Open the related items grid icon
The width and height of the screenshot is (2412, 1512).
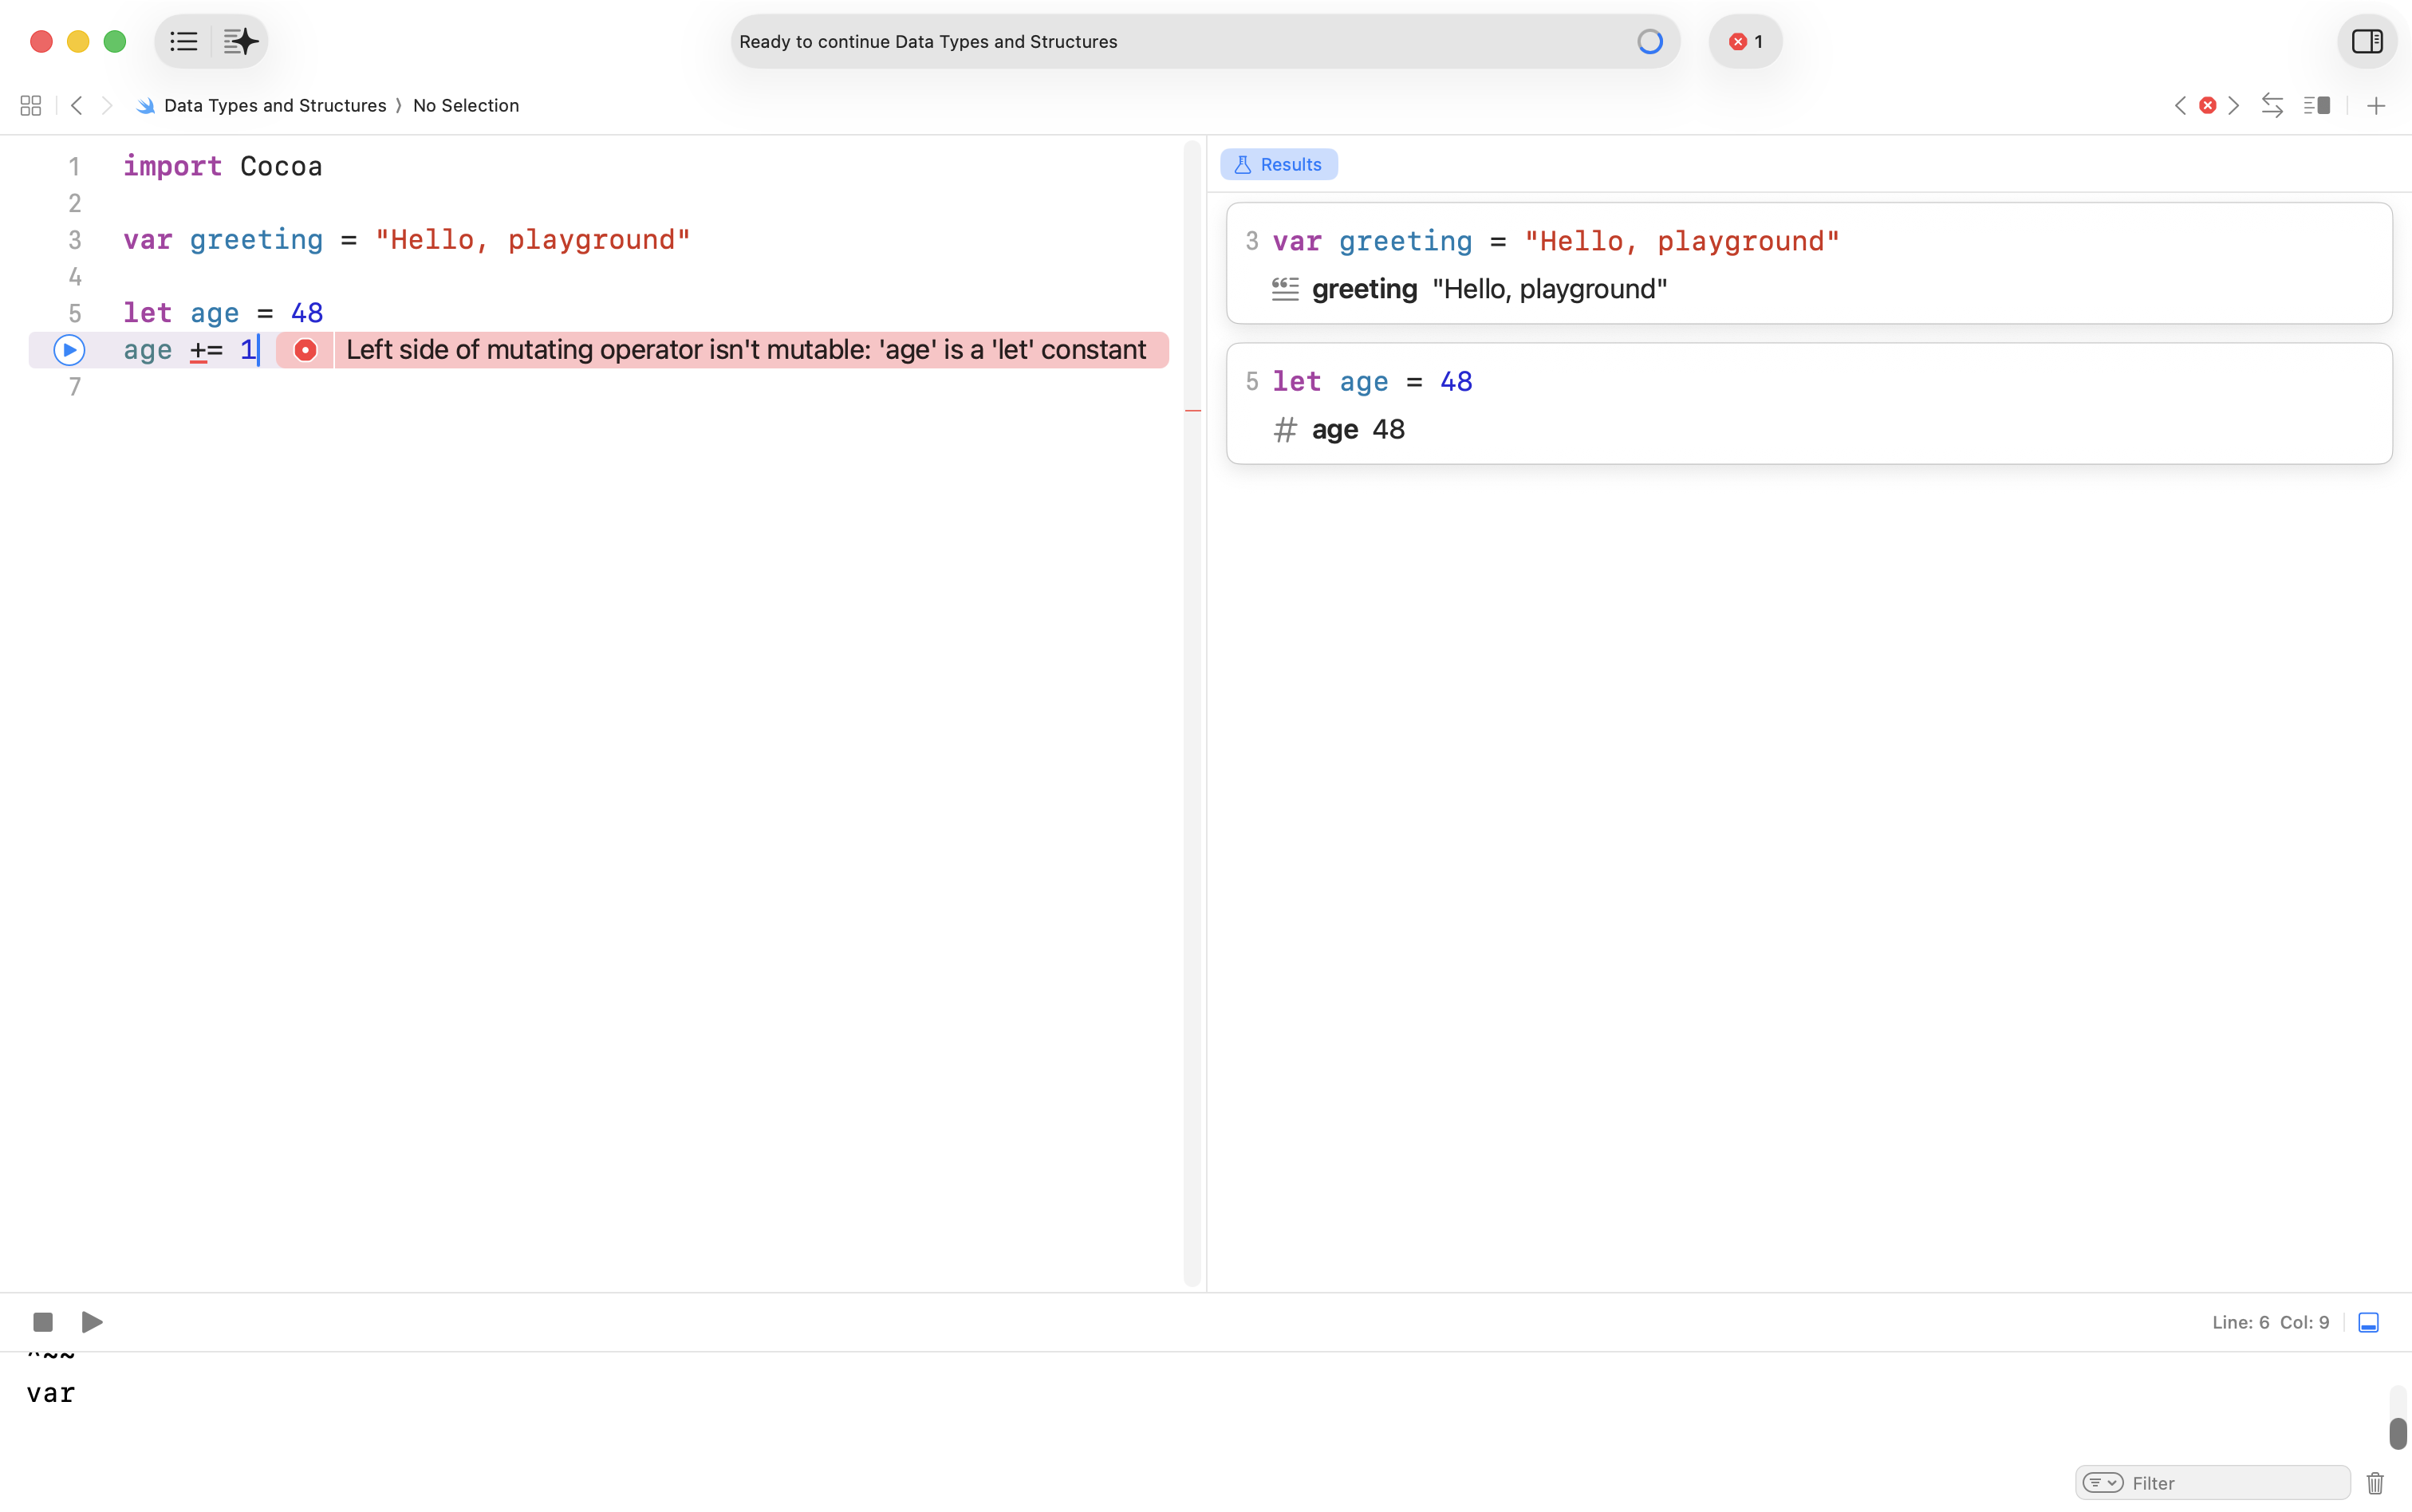point(31,106)
